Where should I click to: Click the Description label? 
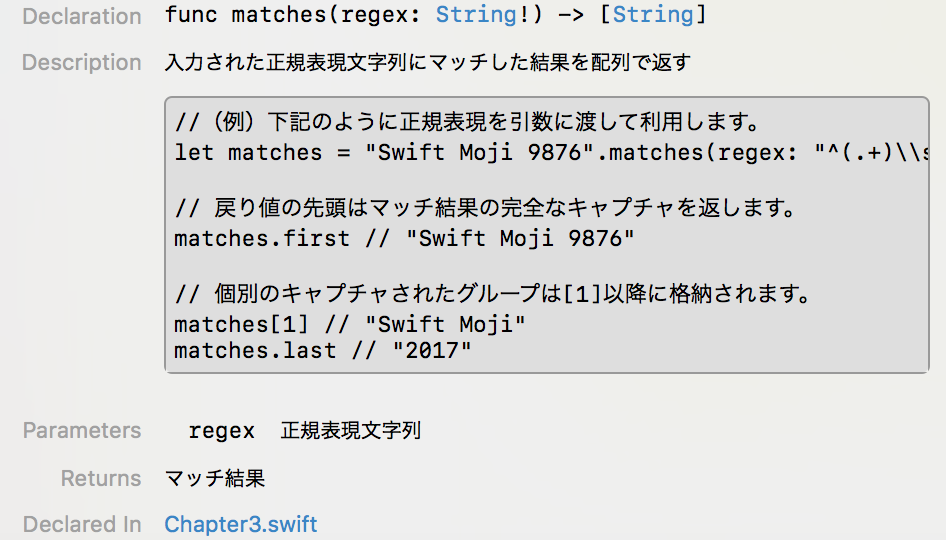(x=81, y=62)
